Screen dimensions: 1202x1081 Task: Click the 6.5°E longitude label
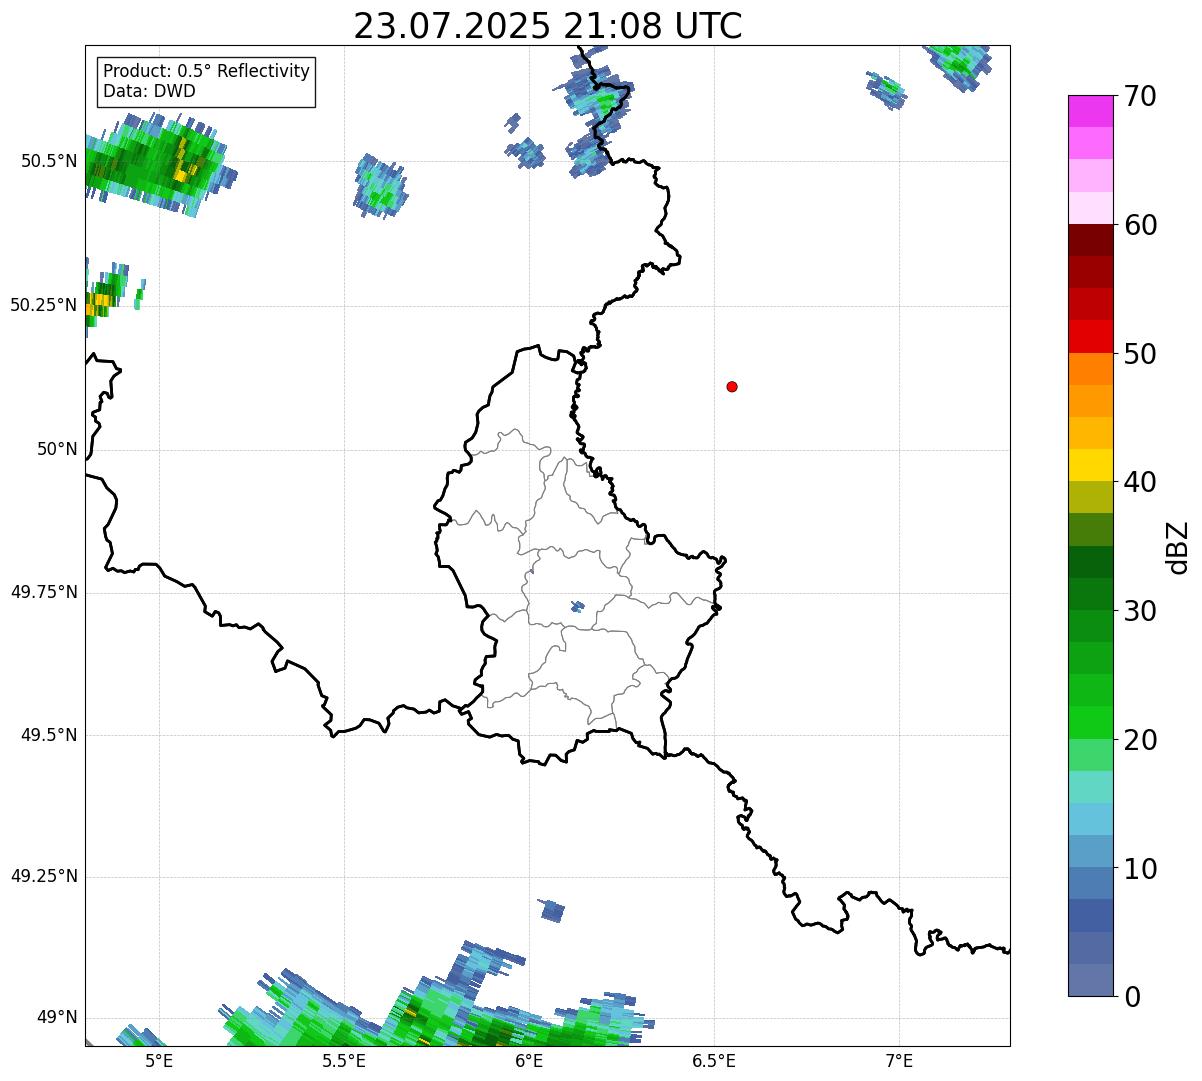tap(714, 1060)
